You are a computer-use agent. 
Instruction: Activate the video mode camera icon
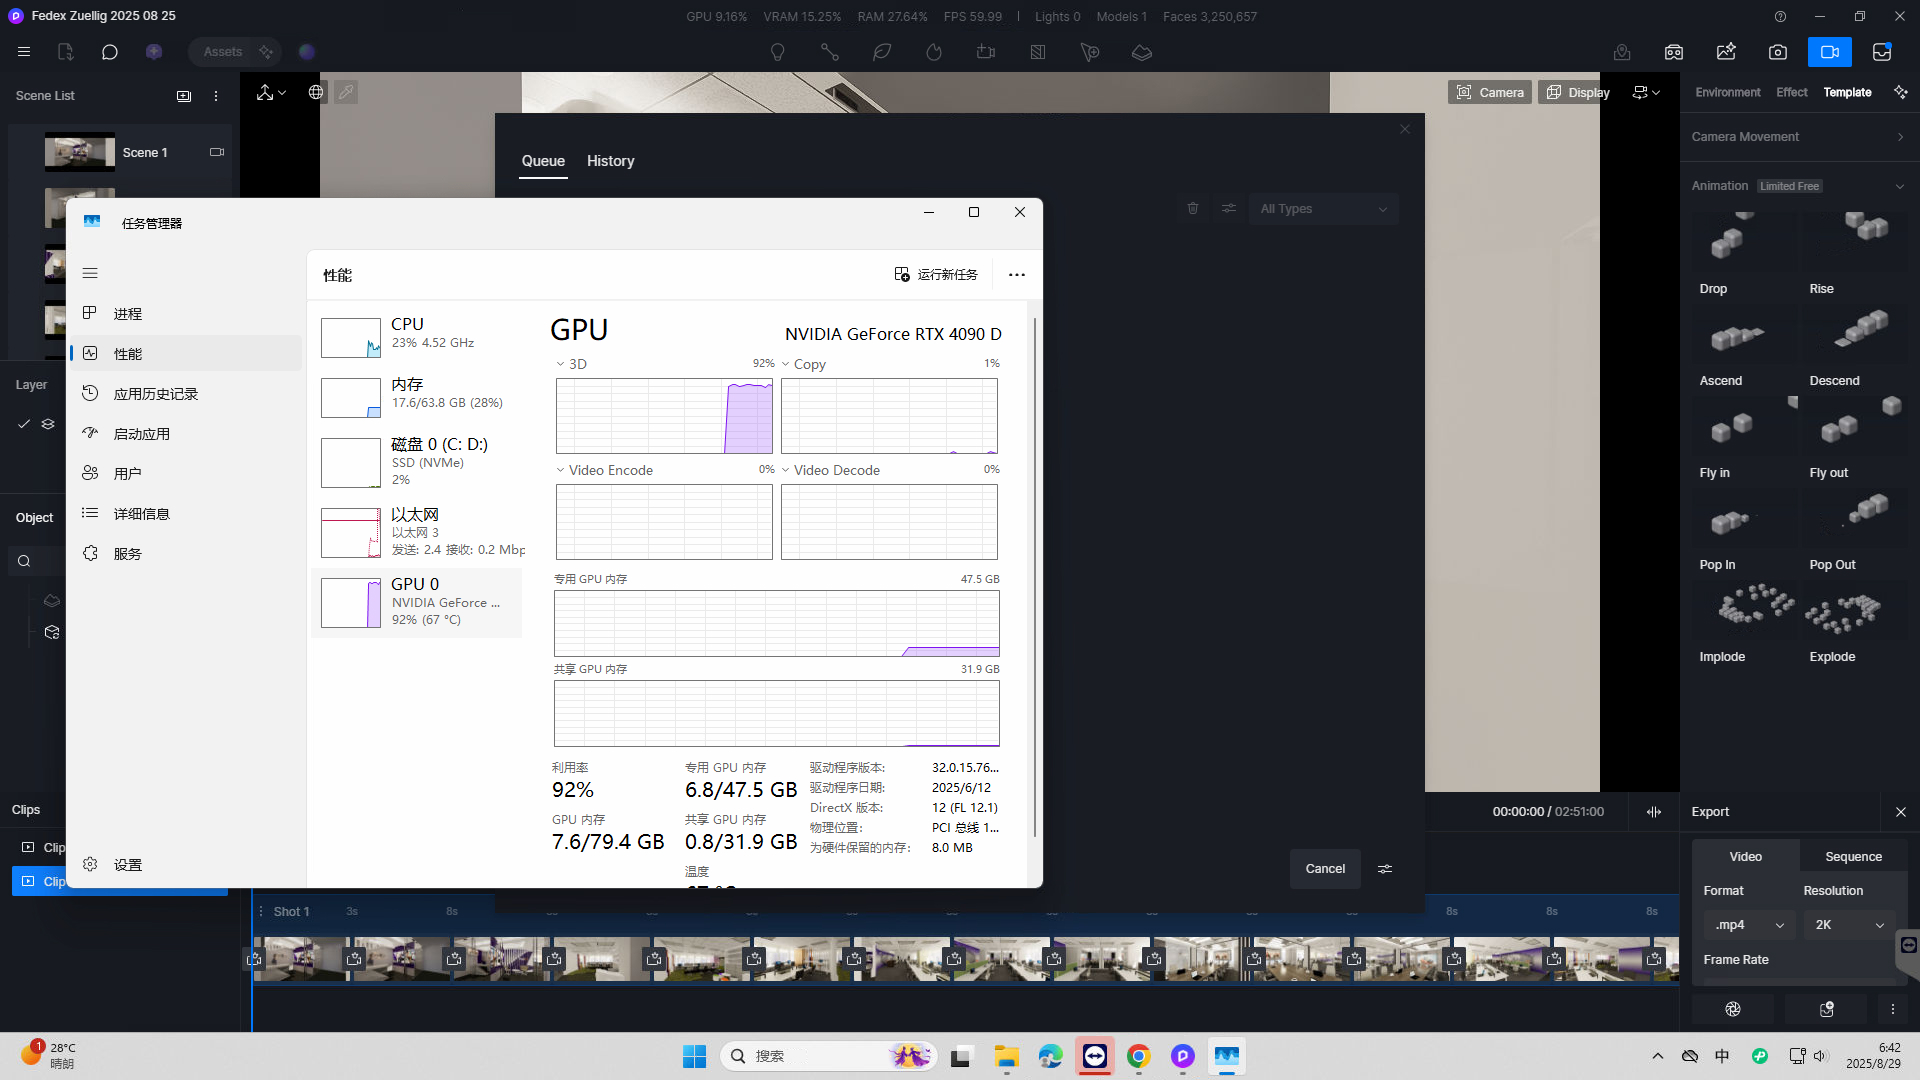(x=1829, y=52)
